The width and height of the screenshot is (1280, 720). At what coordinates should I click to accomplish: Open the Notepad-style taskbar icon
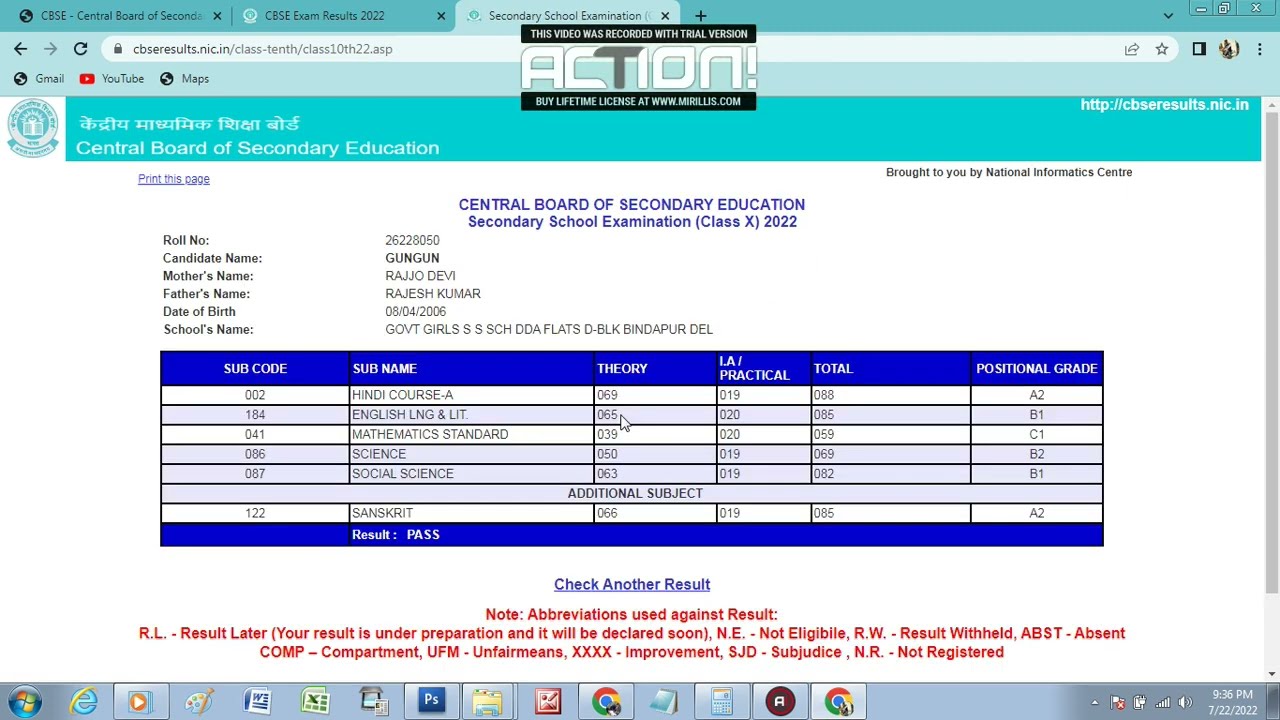(664, 701)
